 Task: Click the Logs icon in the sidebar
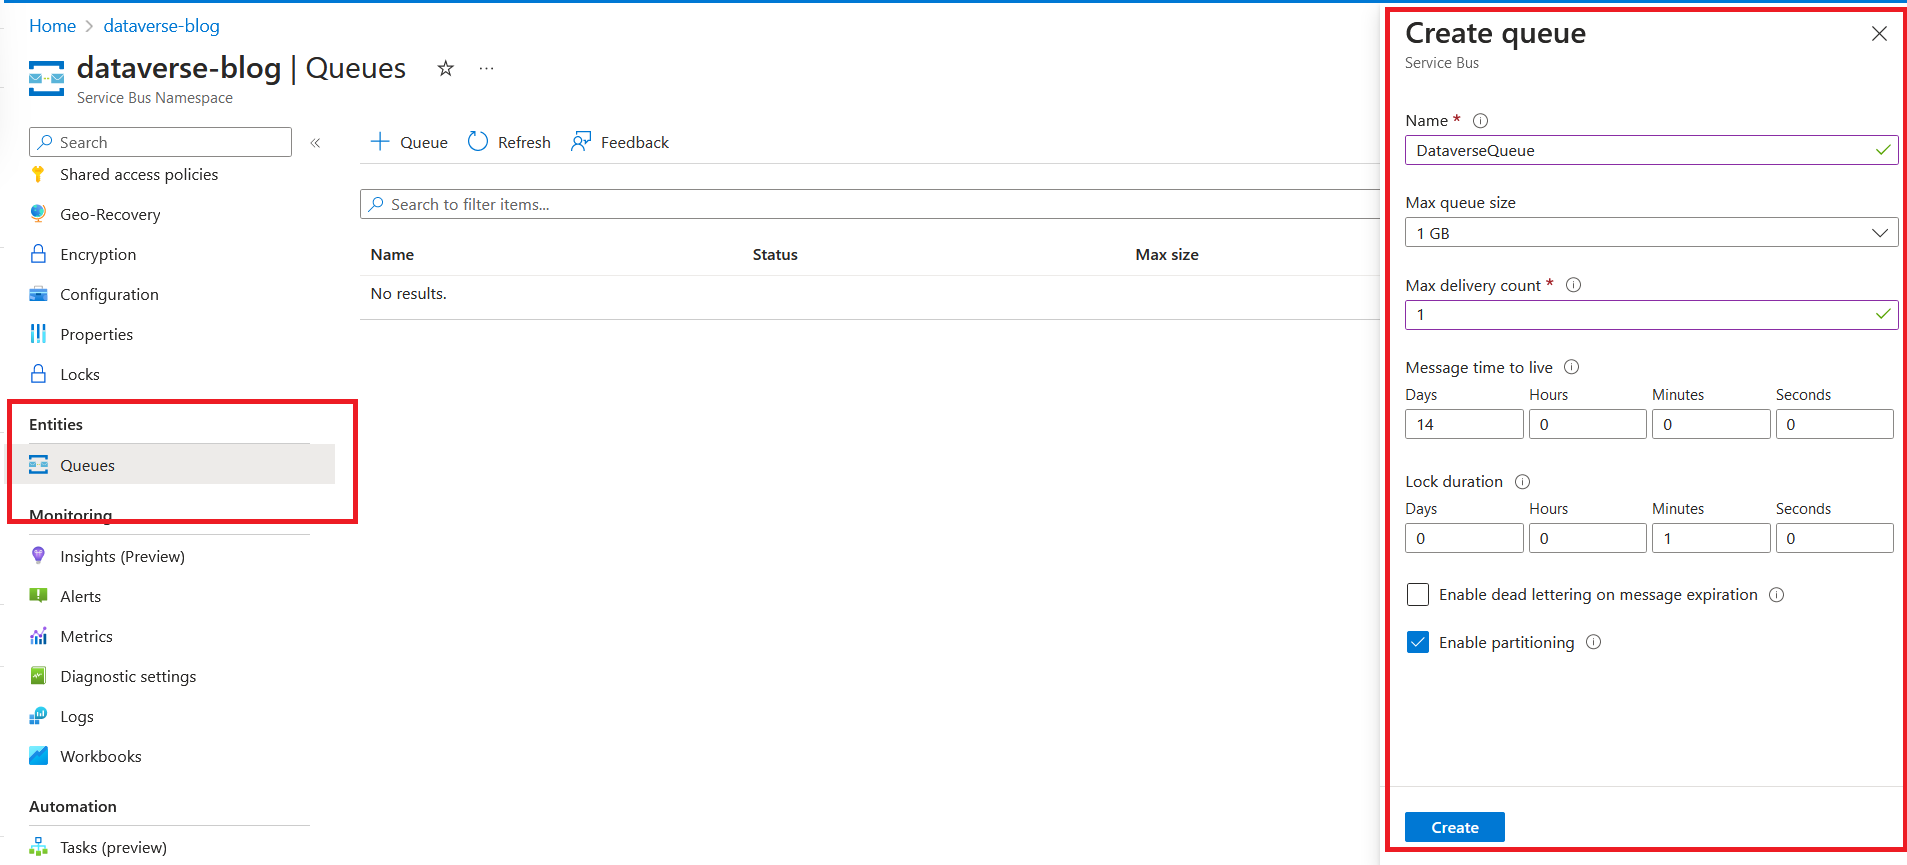click(x=38, y=716)
